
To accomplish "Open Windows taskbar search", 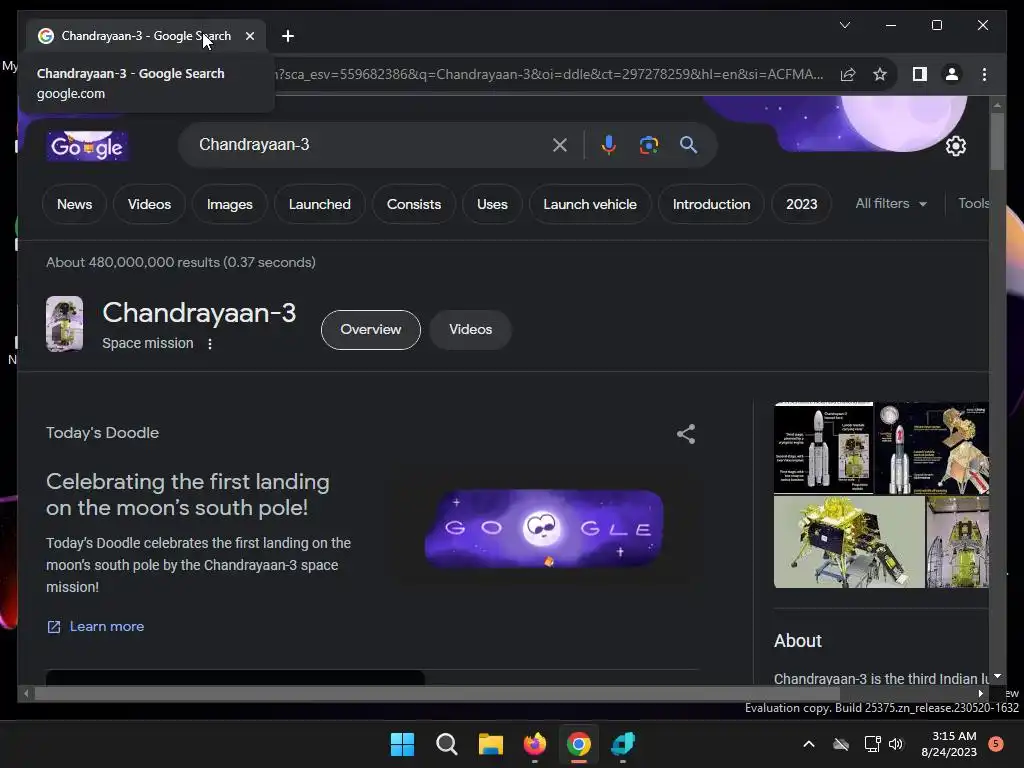I will coord(447,744).
